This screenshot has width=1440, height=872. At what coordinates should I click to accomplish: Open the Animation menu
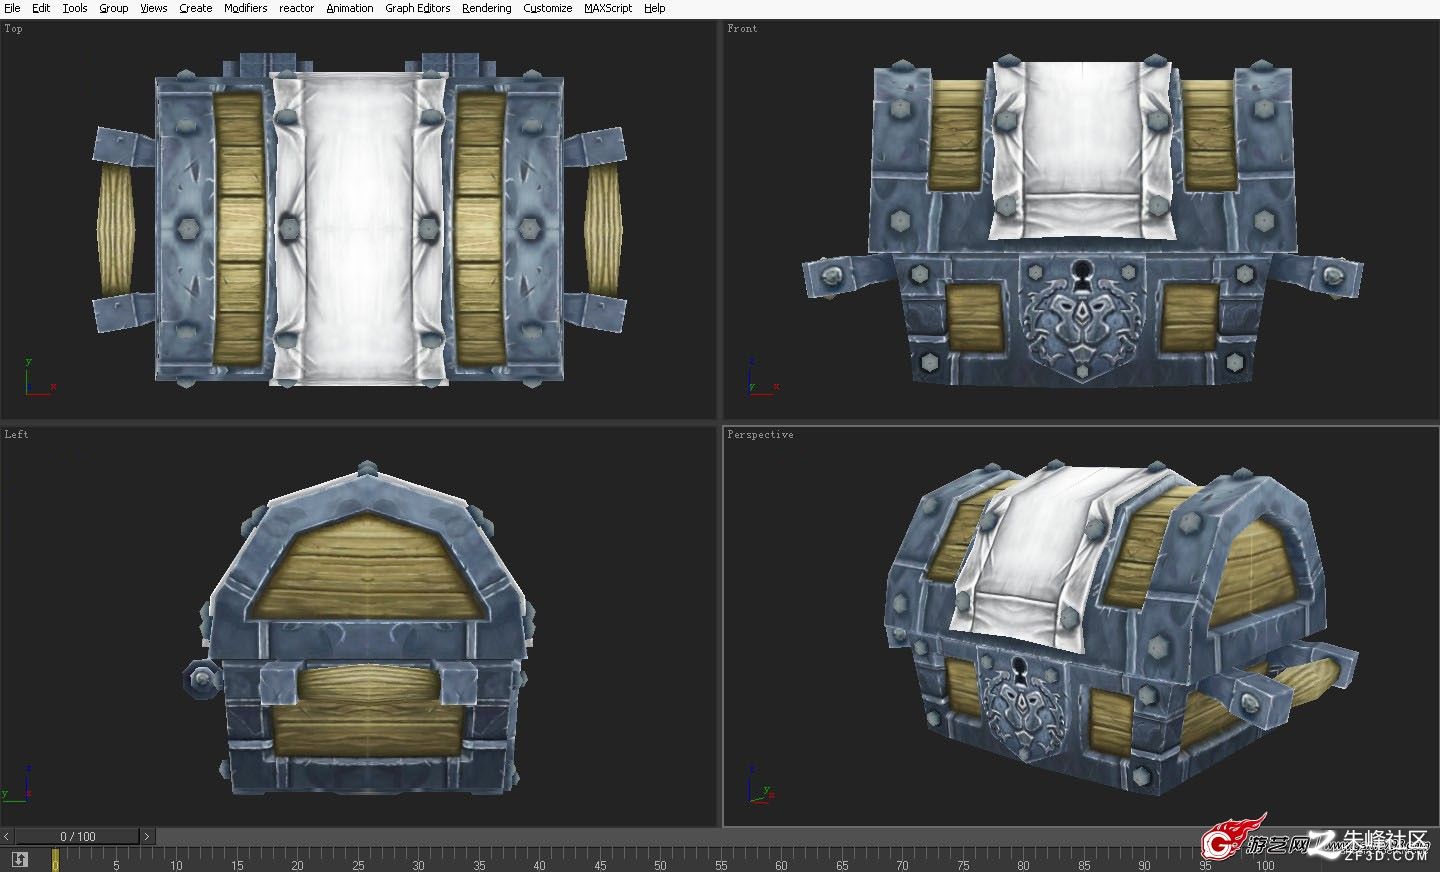350,8
